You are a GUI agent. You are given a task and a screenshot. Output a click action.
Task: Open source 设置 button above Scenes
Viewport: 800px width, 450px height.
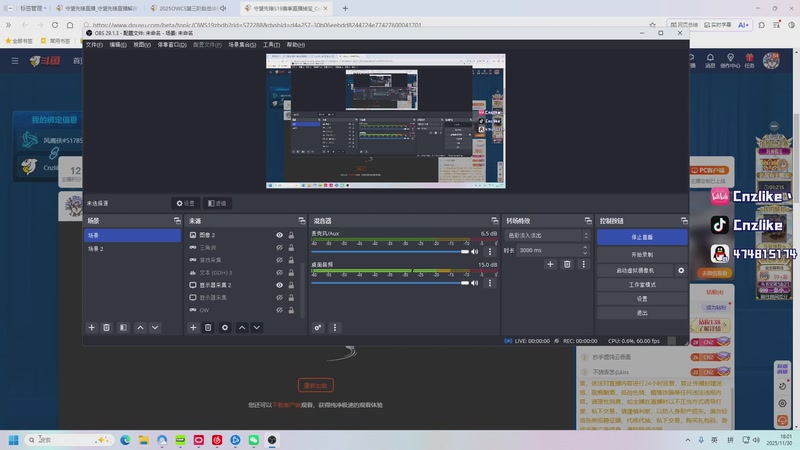(186, 203)
